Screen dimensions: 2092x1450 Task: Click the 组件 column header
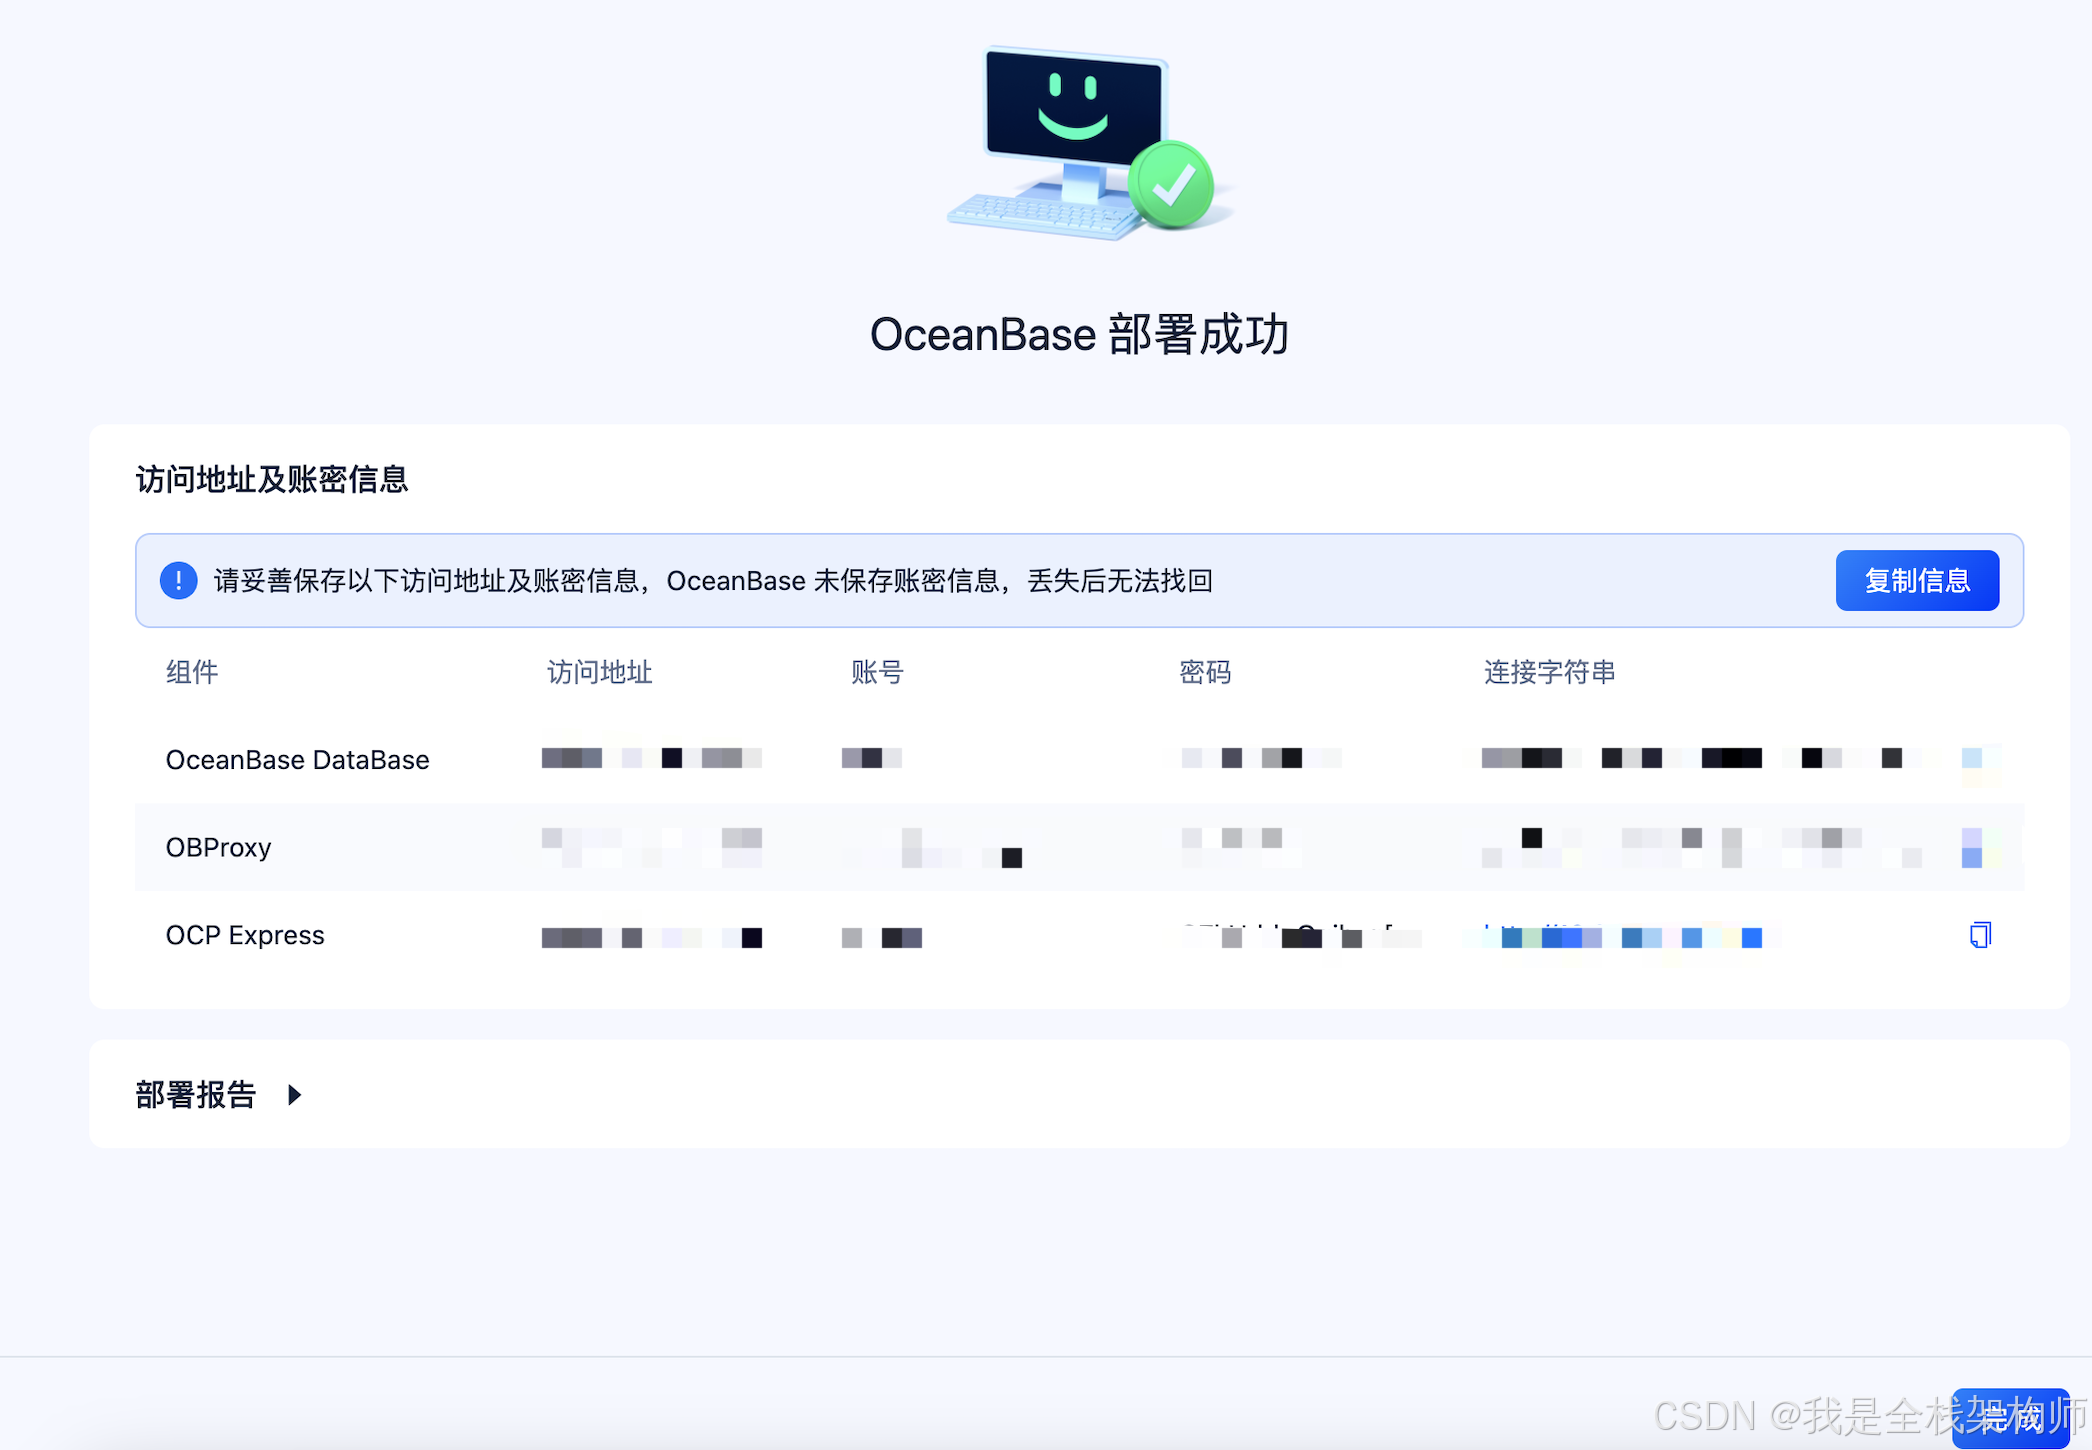[192, 672]
